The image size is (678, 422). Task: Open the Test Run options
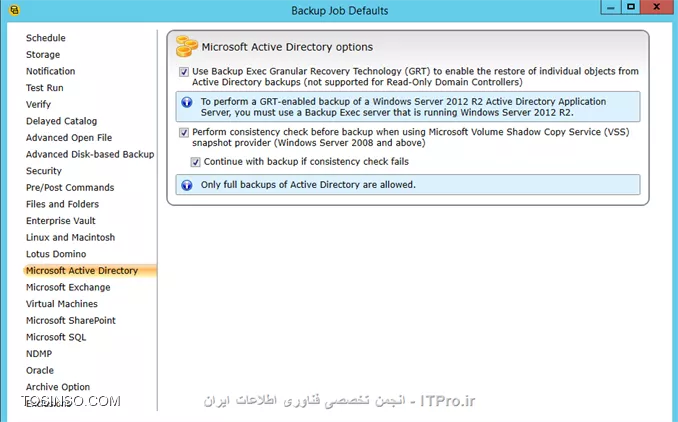[45, 88]
